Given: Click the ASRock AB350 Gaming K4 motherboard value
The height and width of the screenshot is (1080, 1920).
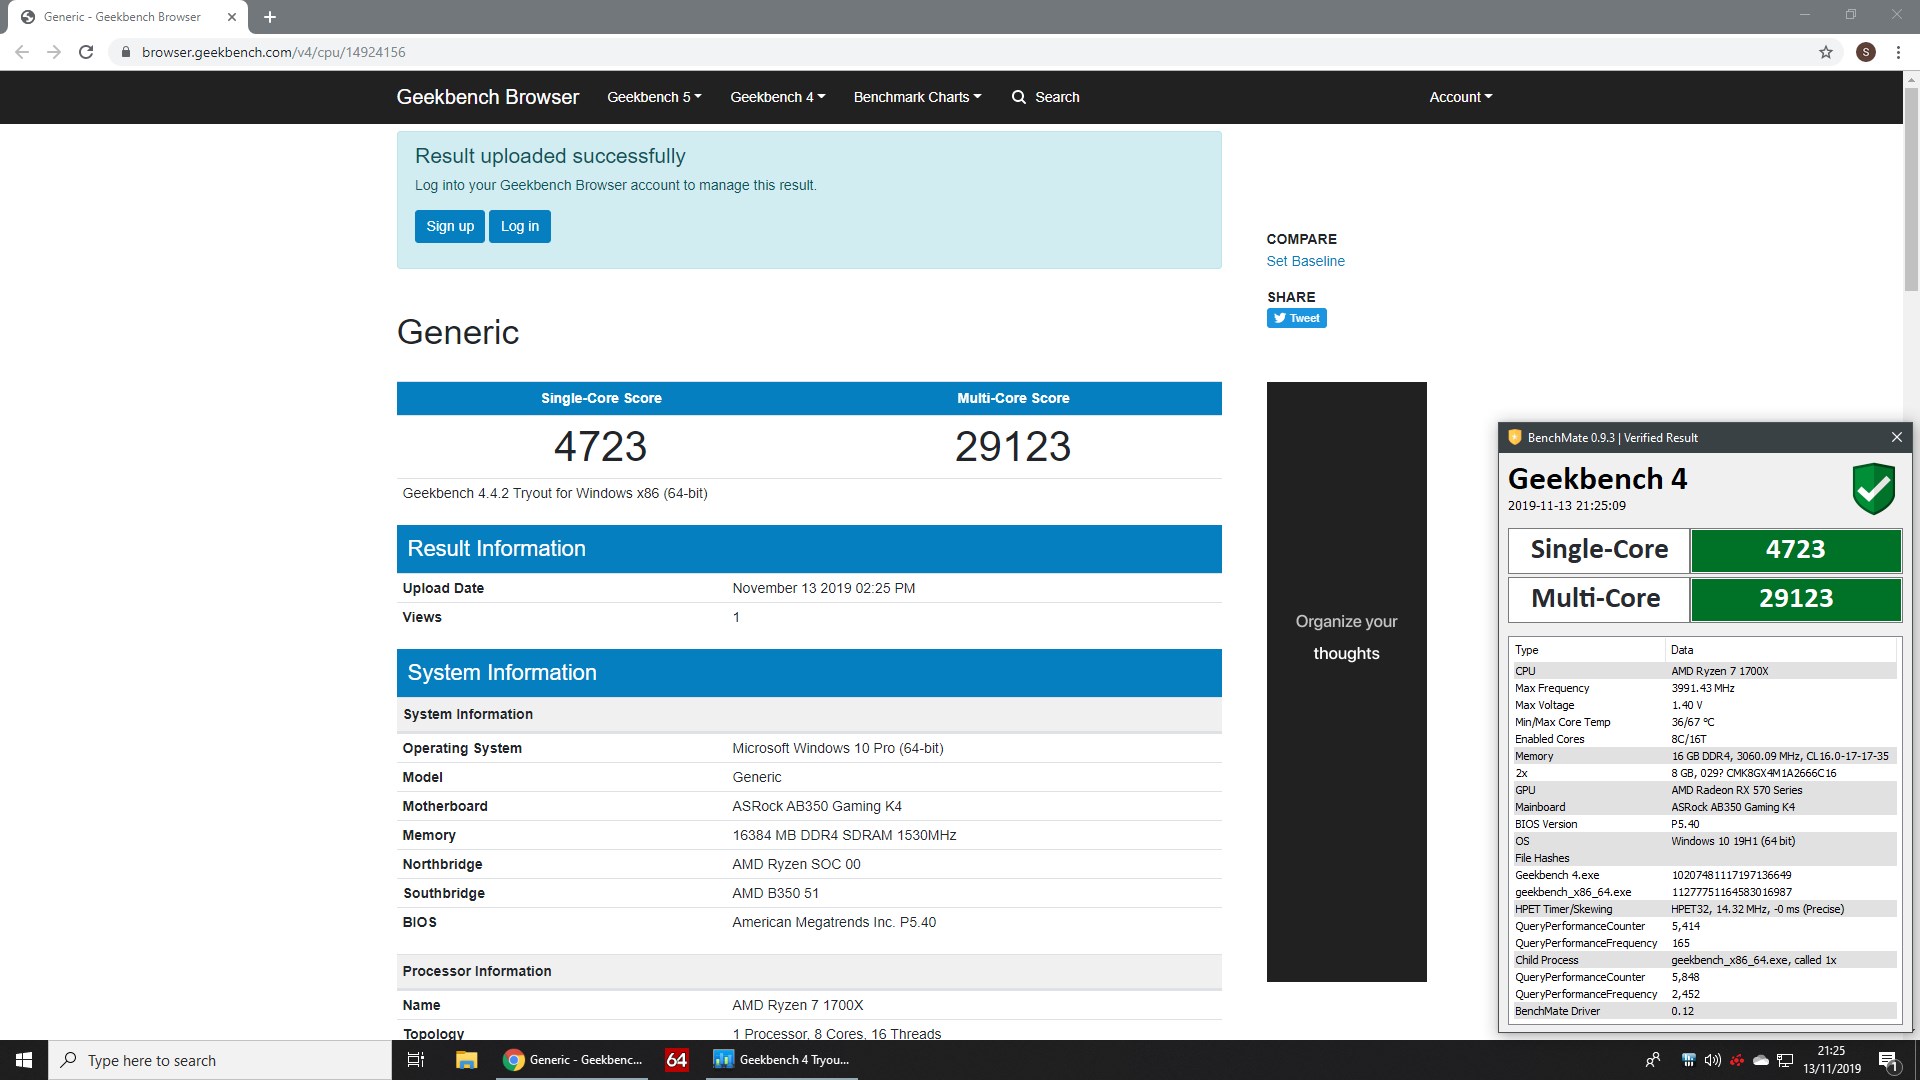Looking at the screenshot, I should [817, 806].
